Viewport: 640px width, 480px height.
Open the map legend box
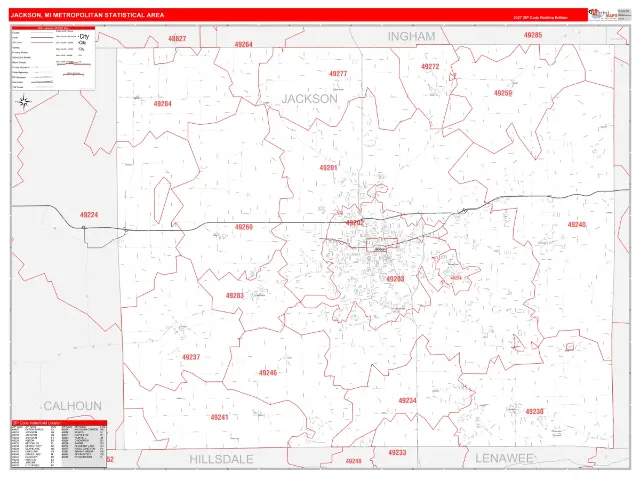point(53,58)
